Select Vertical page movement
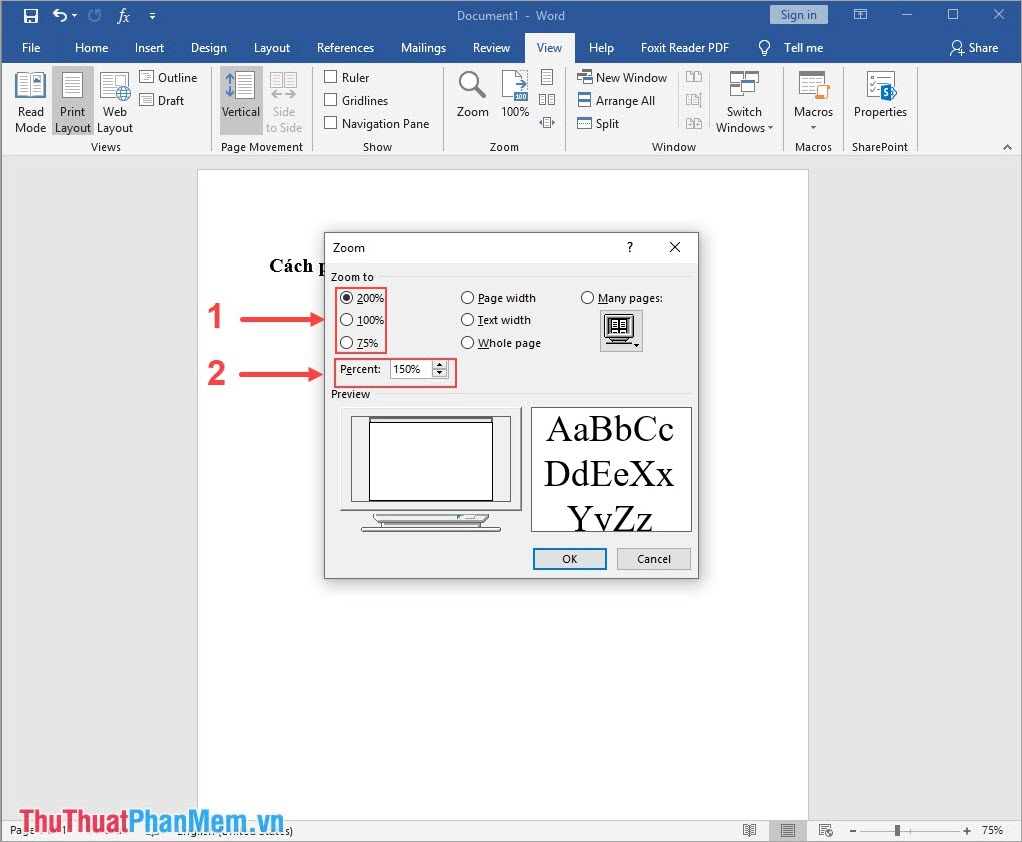1022x842 pixels. 241,103
